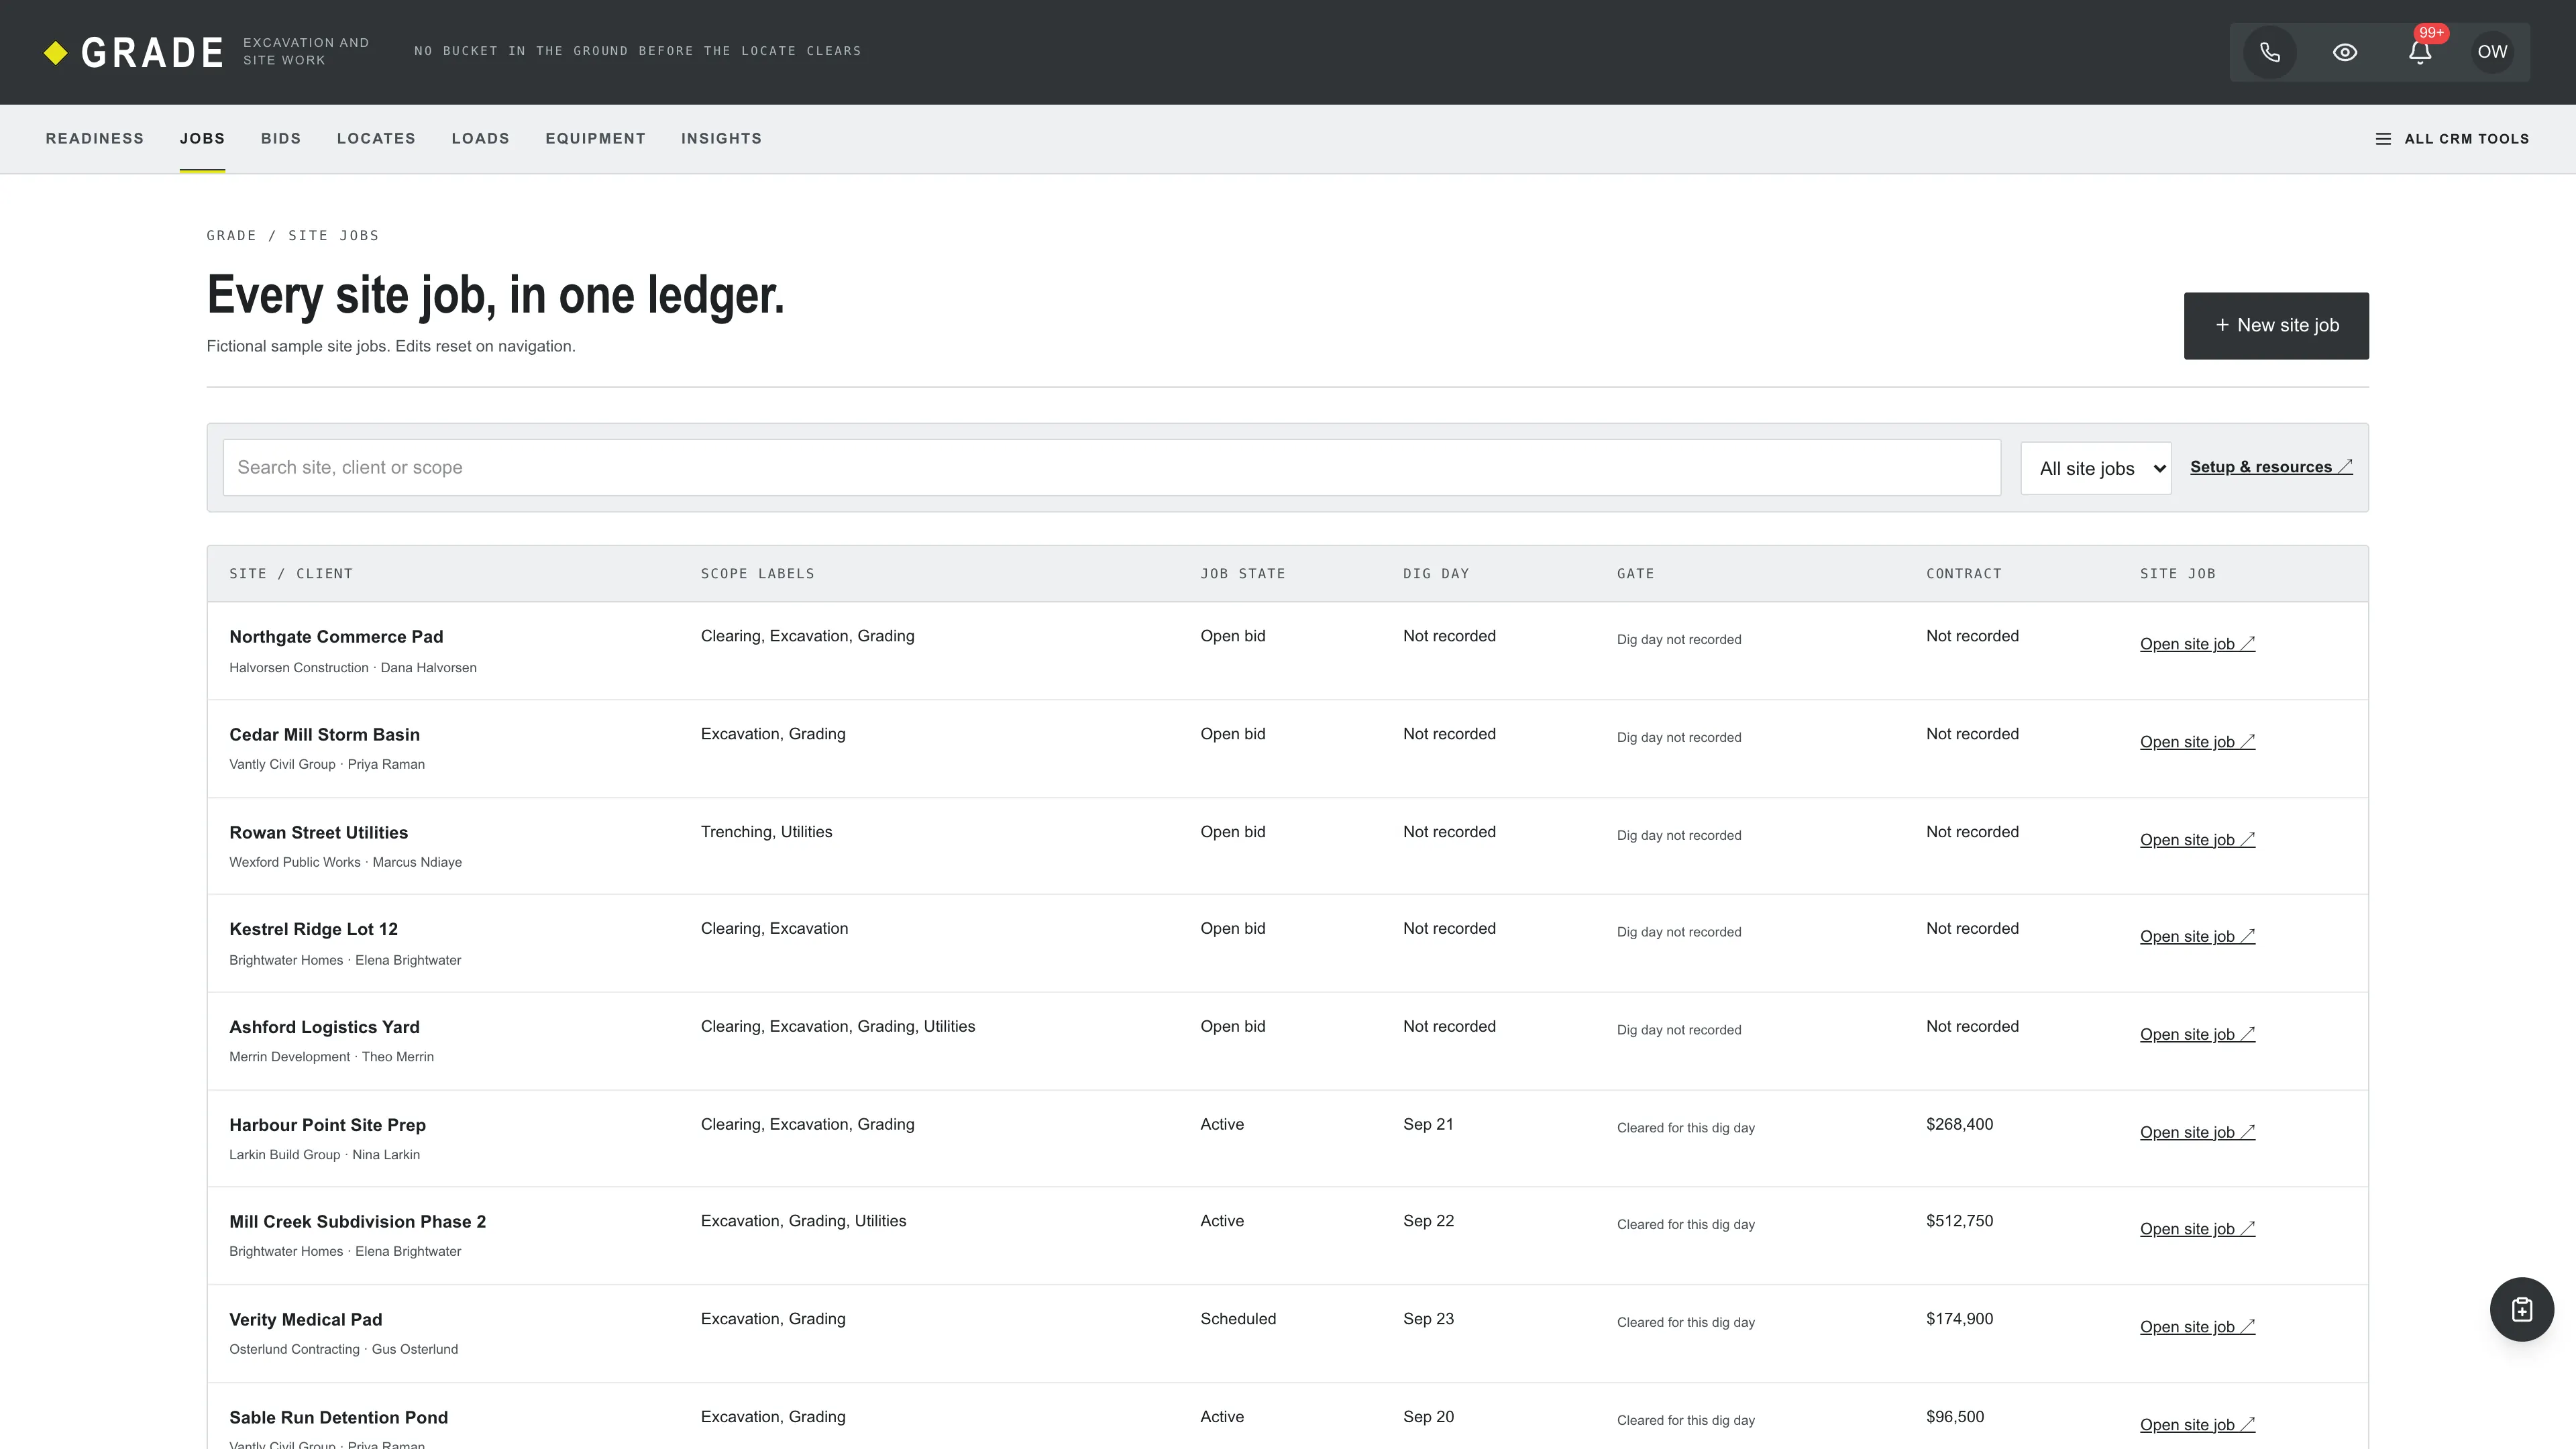Viewport: 2576px width, 1449px height.
Task: Click the JOB STATE column header
Action: click(1243, 574)
